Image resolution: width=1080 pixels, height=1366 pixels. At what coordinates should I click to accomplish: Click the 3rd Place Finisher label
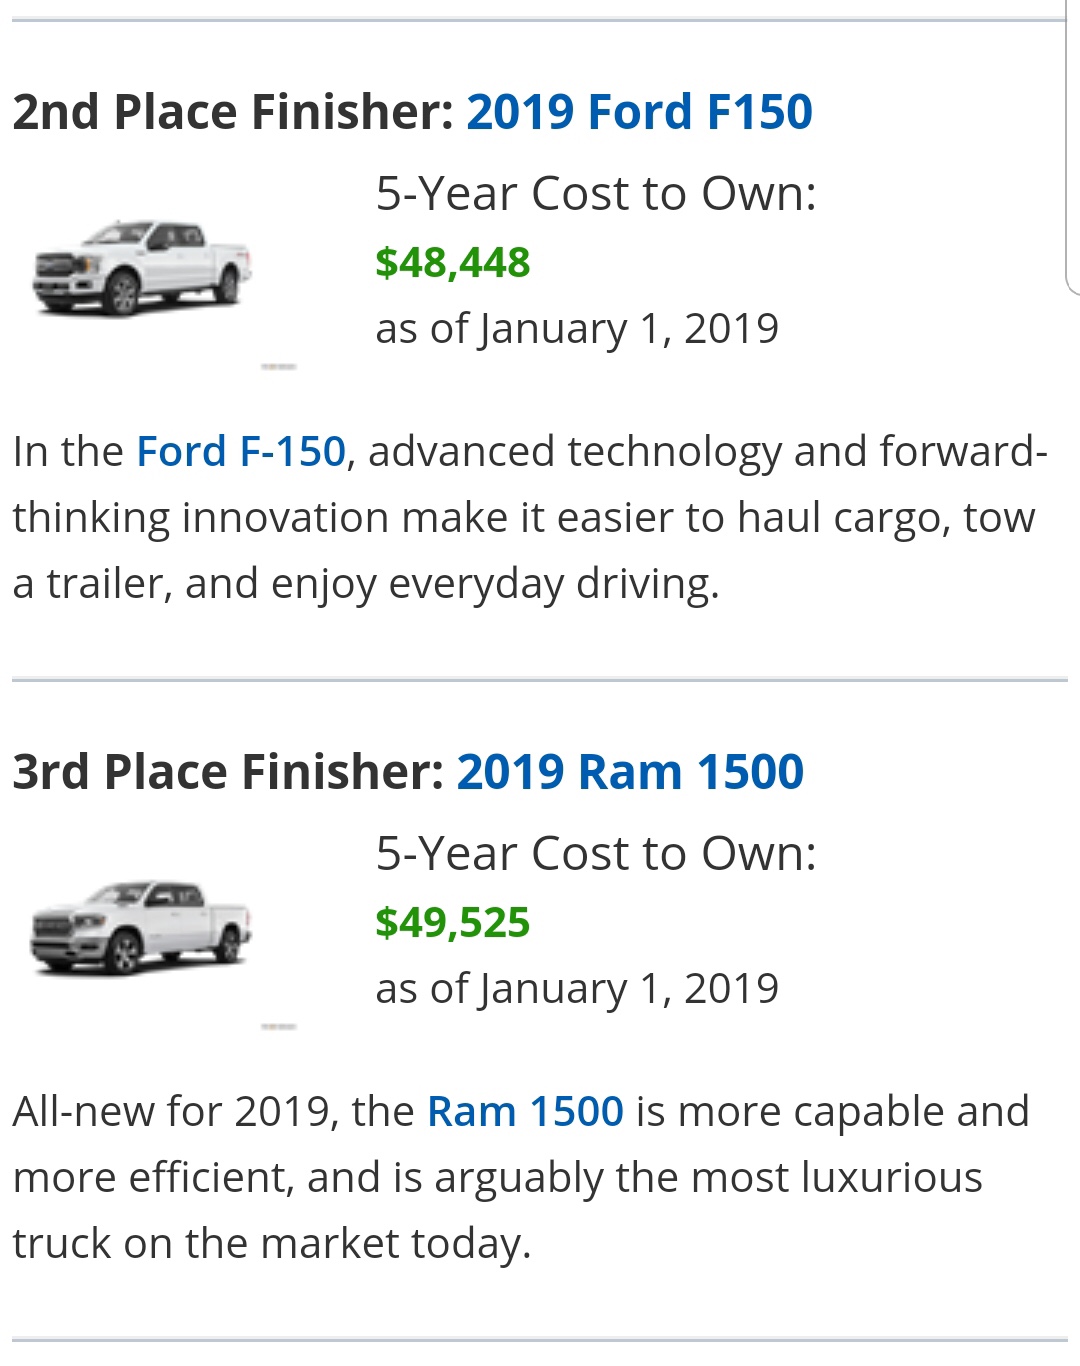(x=228, y=771)
